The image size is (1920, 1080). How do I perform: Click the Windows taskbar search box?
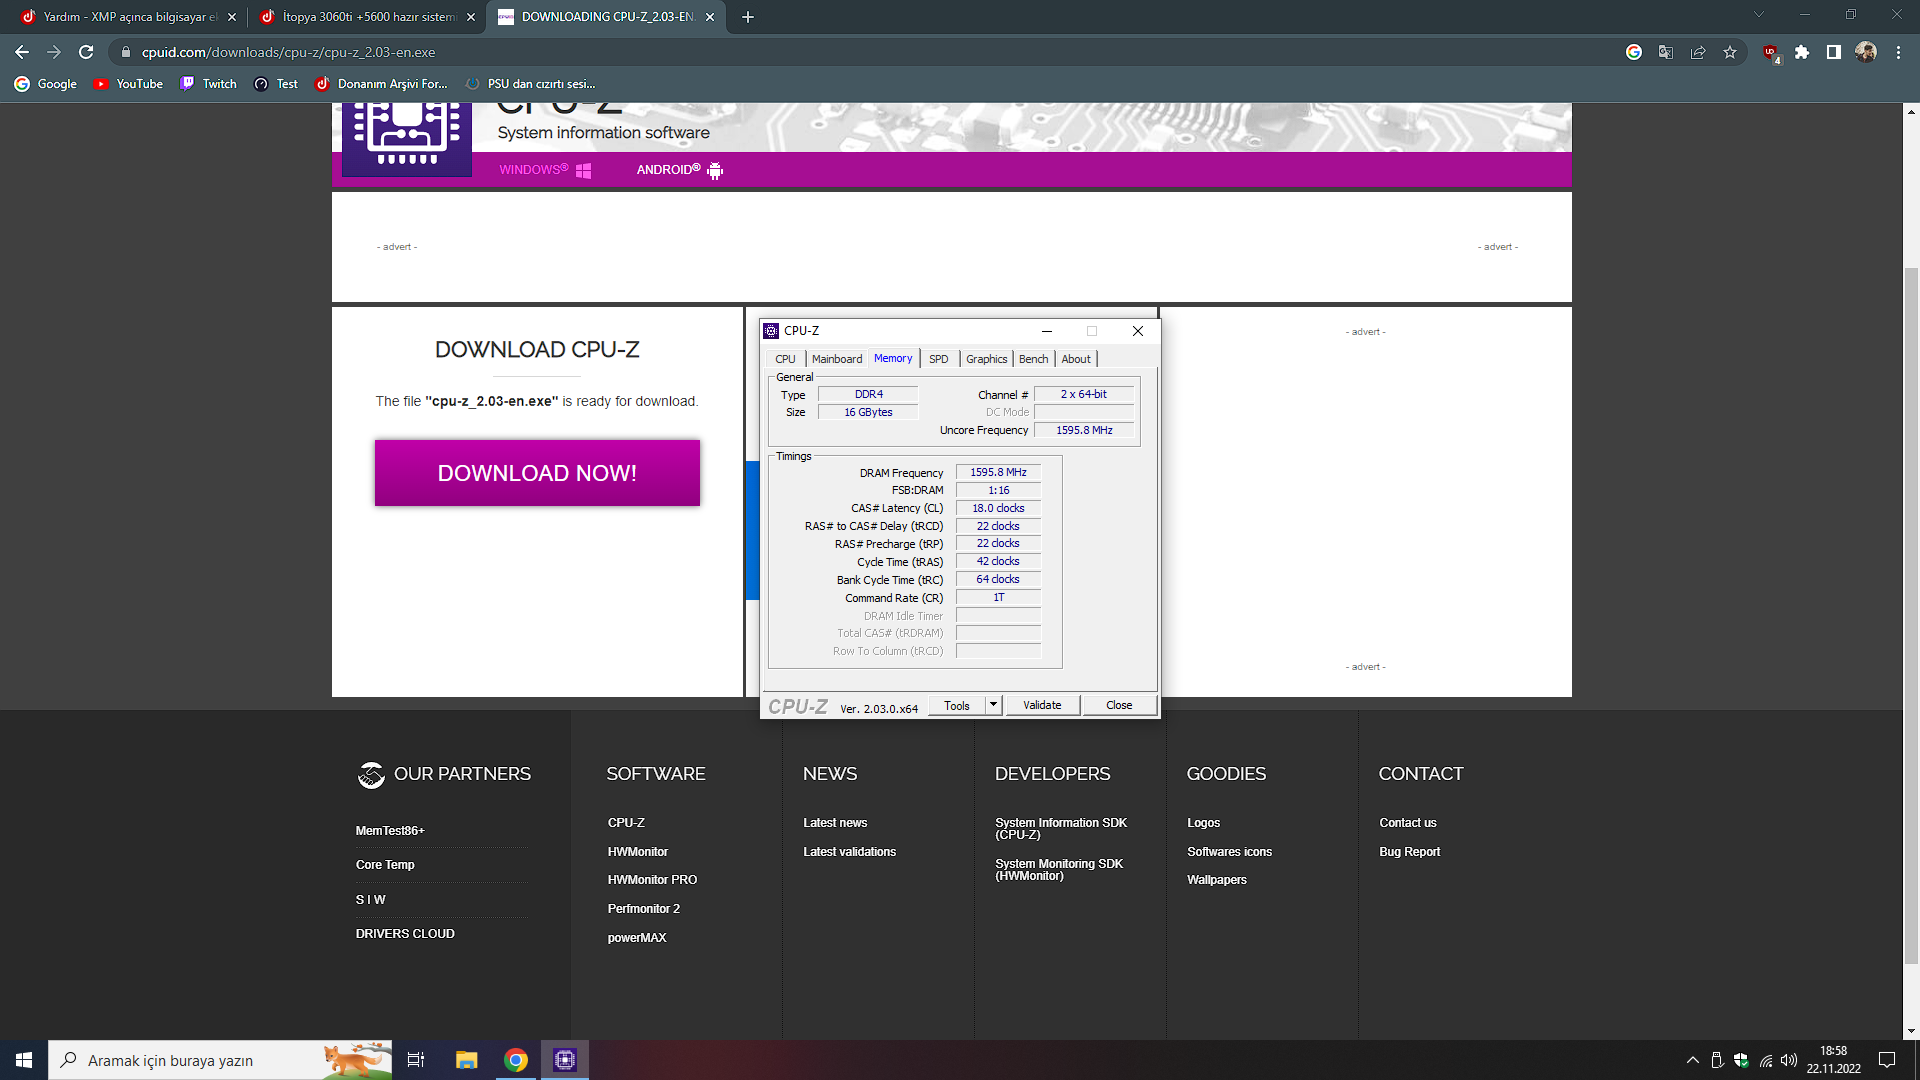tap(220, 1060)
